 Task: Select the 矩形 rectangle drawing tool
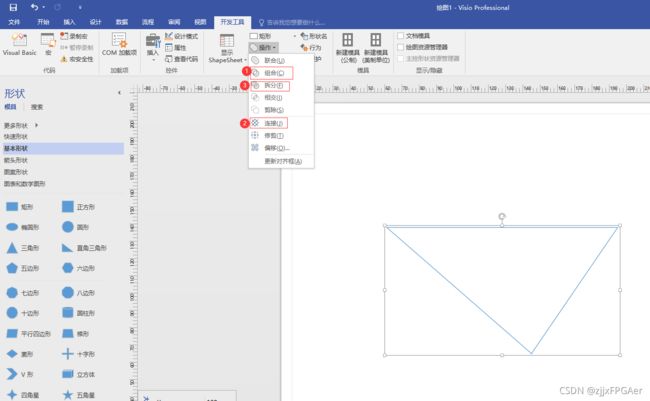click(x=260, y=36)
